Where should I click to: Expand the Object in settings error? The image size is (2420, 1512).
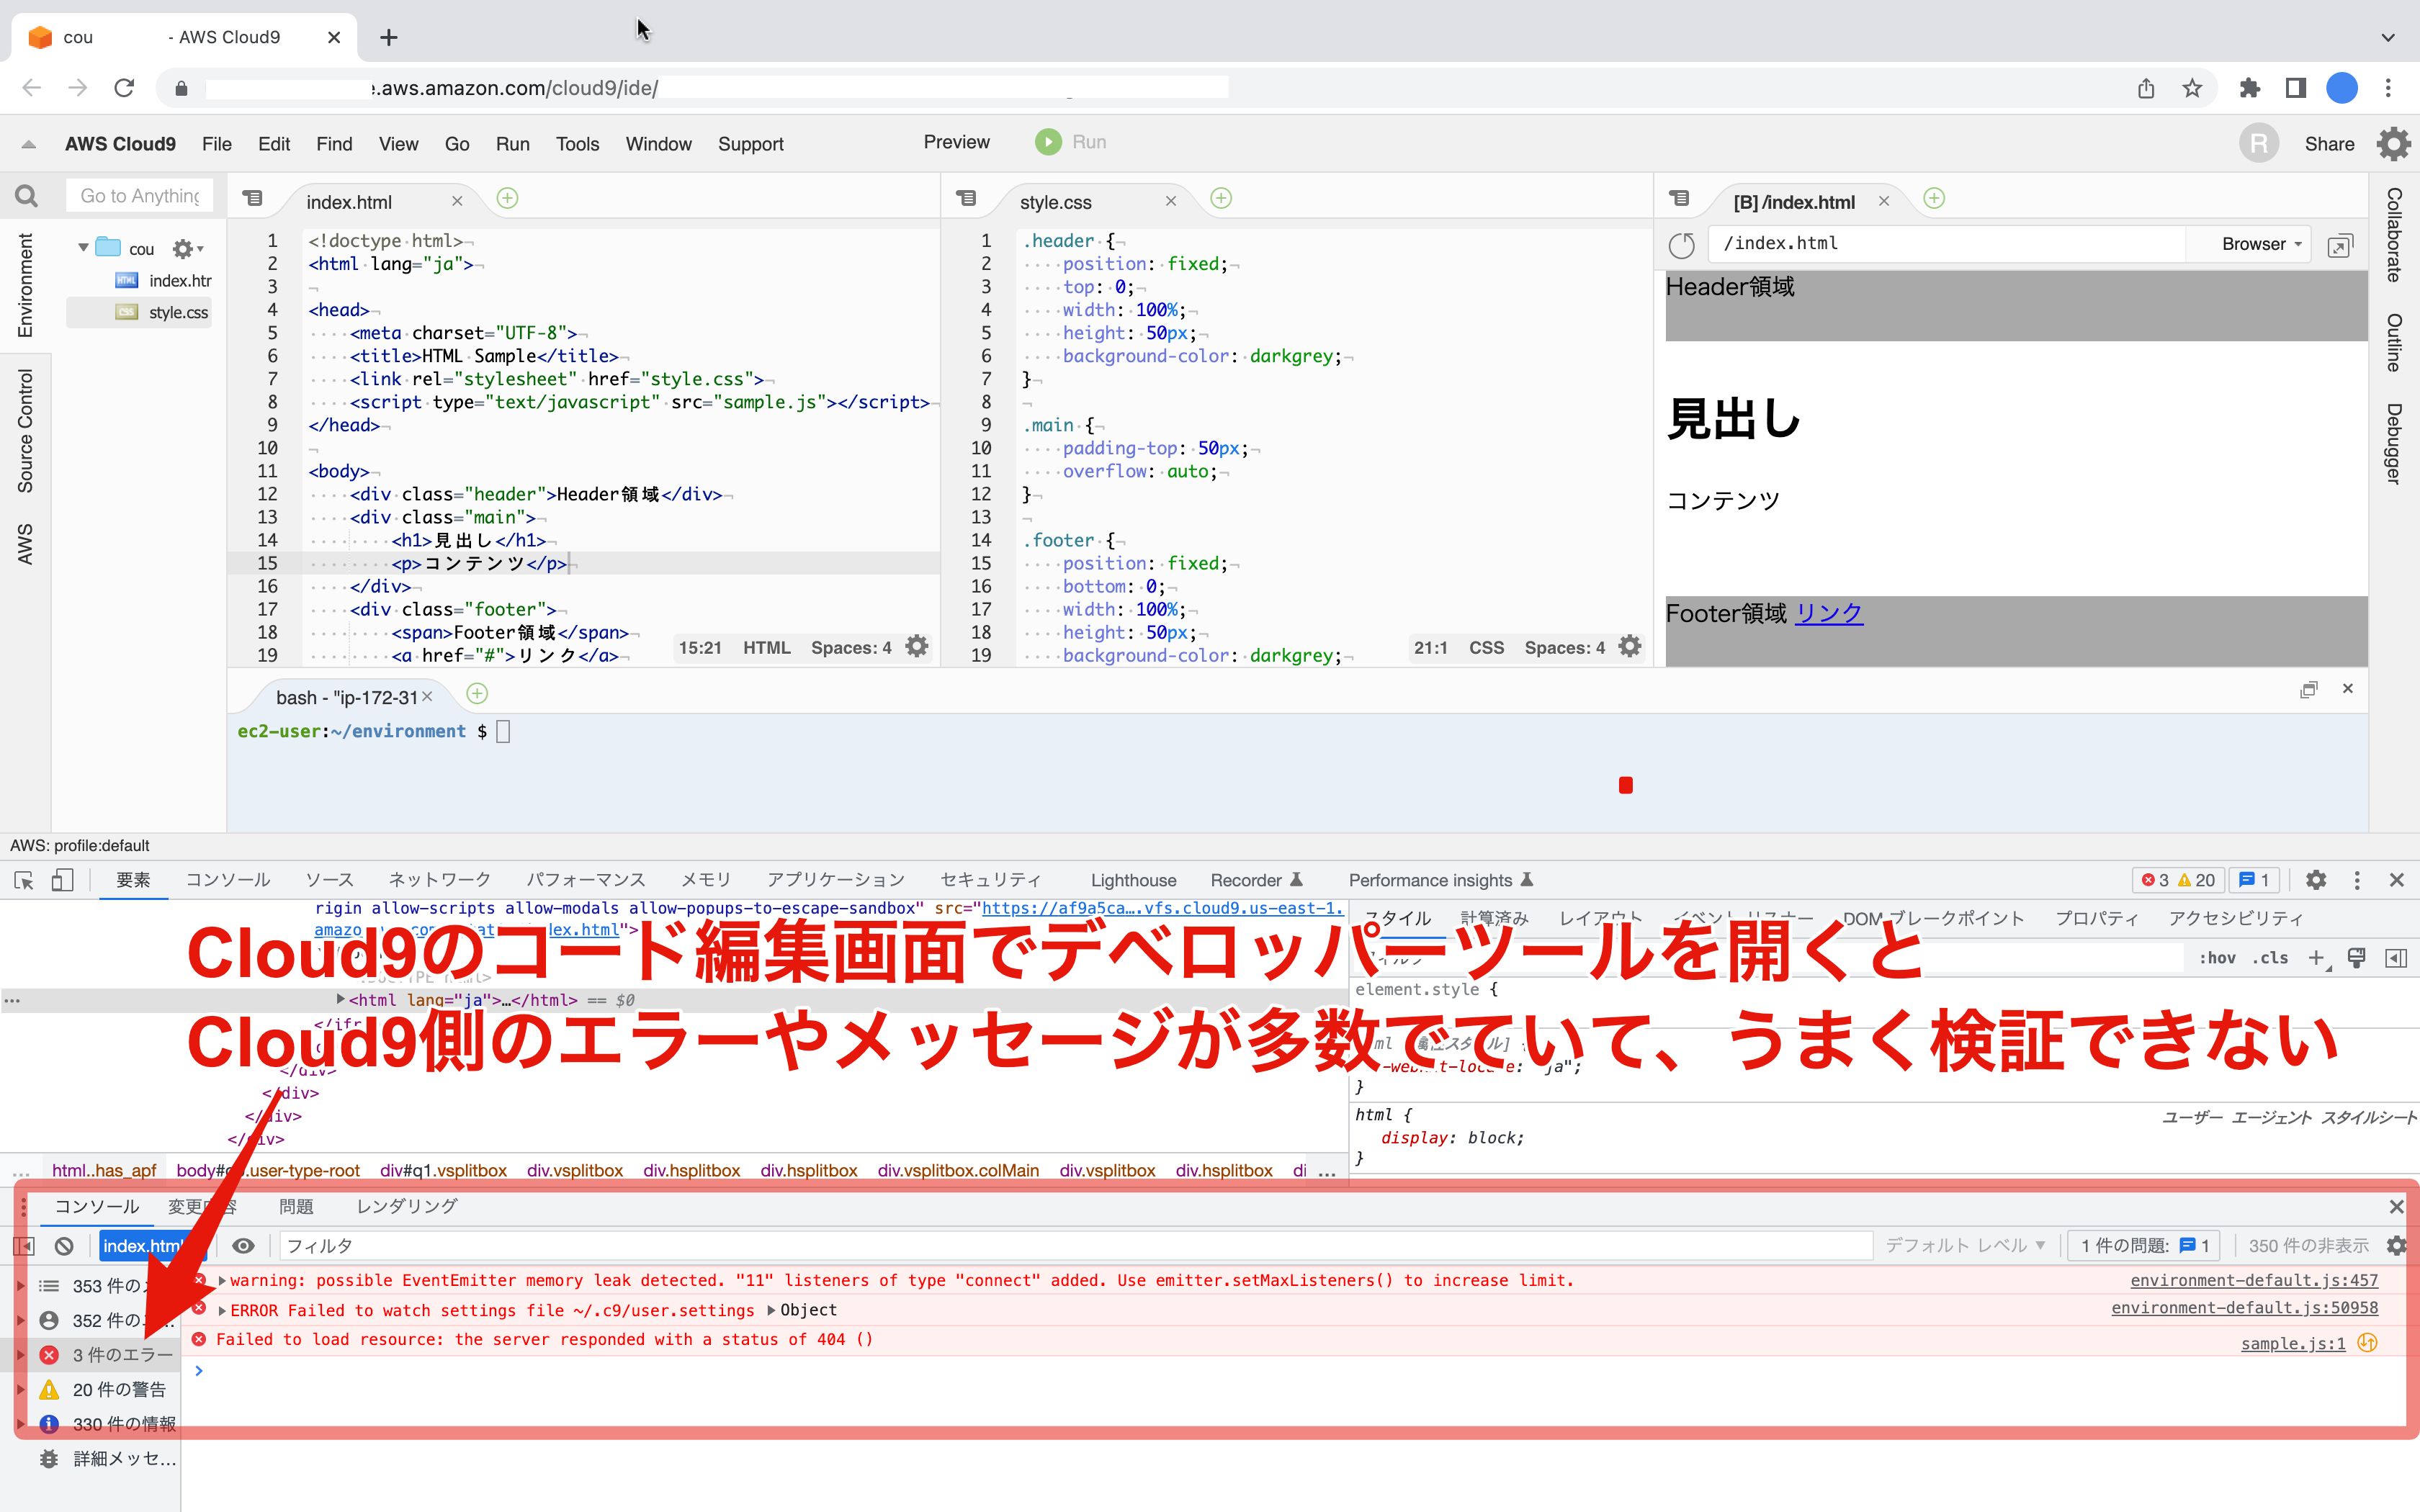point(771,1310)
